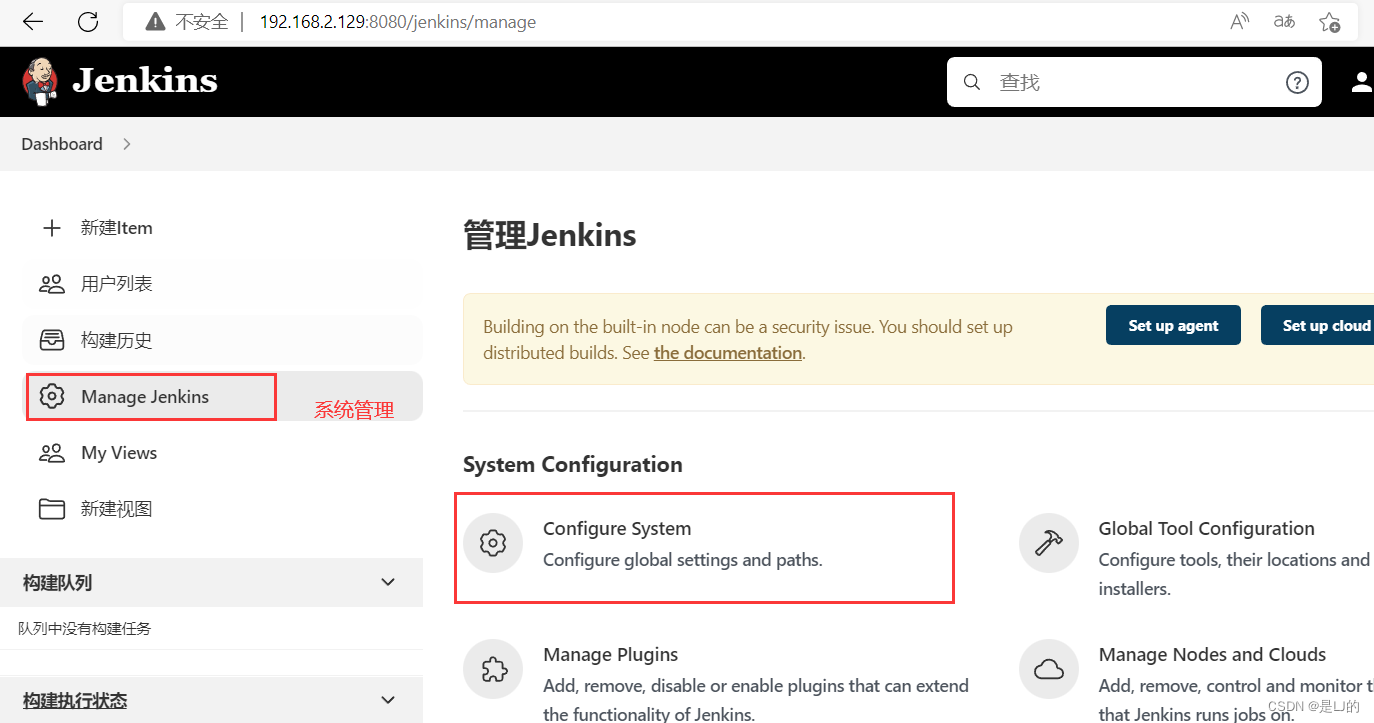Screen dimensions: 1374x723
Task: Open 构建历史 in the sidebar
Action: pos(223,340)
